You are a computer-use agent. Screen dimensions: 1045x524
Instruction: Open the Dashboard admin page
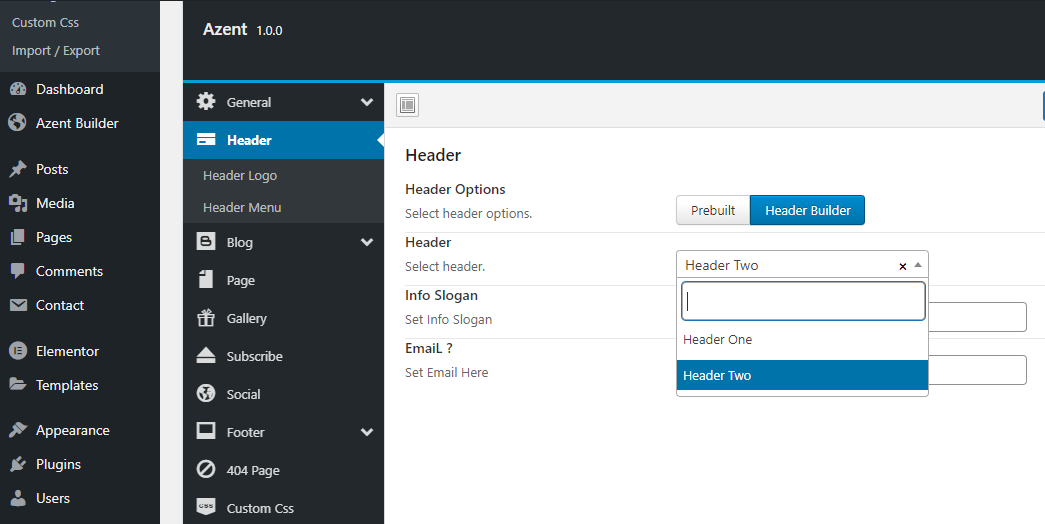(69, 89)
